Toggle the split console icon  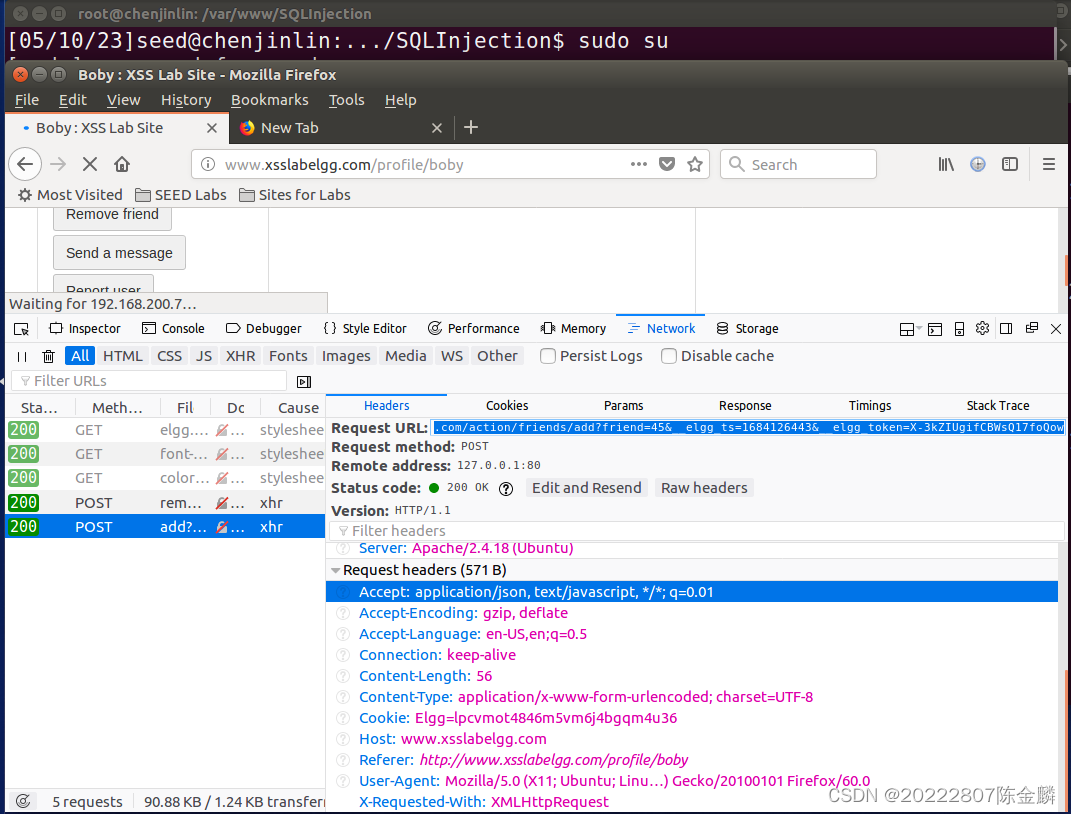935,329
